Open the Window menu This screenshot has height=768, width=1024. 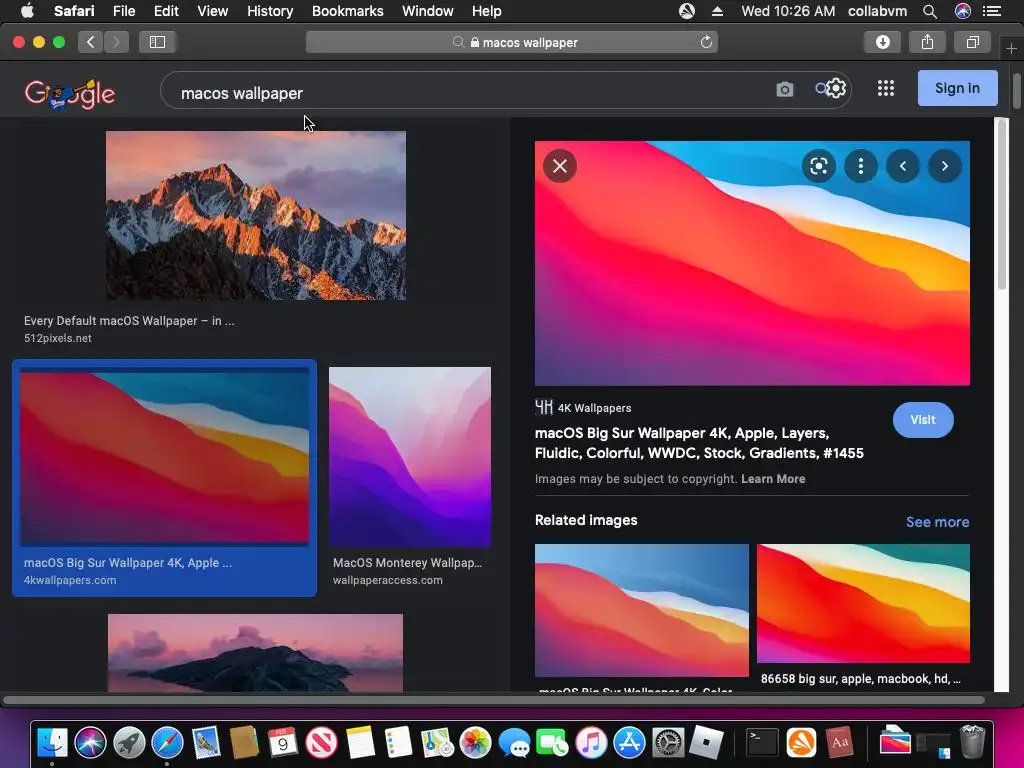click(427, 11)
